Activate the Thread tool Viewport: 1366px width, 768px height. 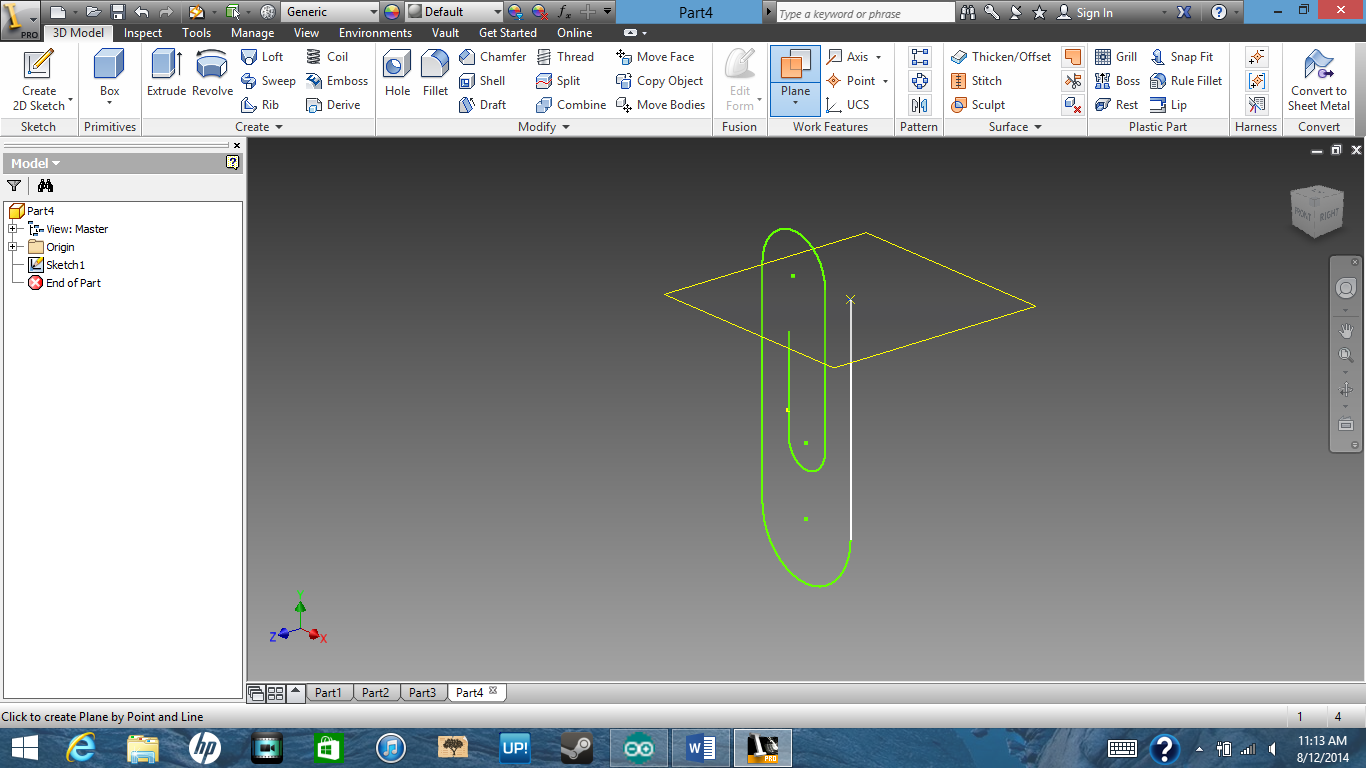(565, 57)
